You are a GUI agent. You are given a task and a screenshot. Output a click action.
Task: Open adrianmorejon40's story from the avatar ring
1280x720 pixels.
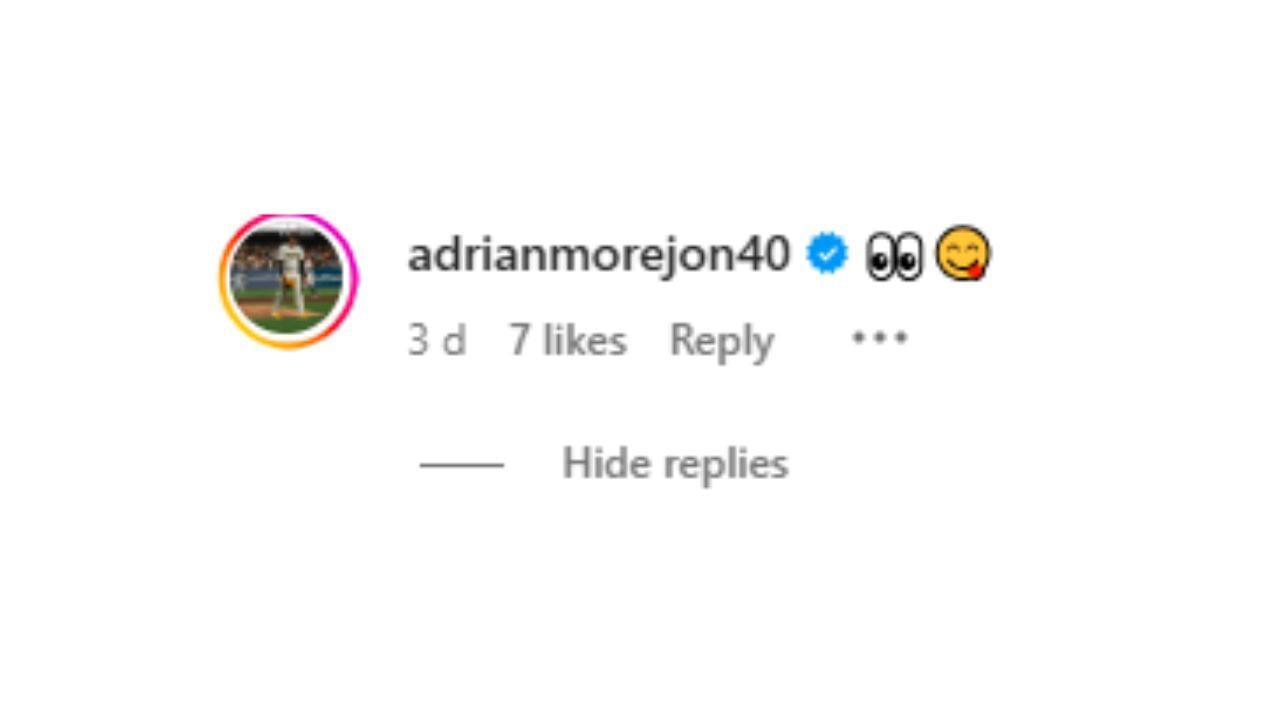point(288,280)
